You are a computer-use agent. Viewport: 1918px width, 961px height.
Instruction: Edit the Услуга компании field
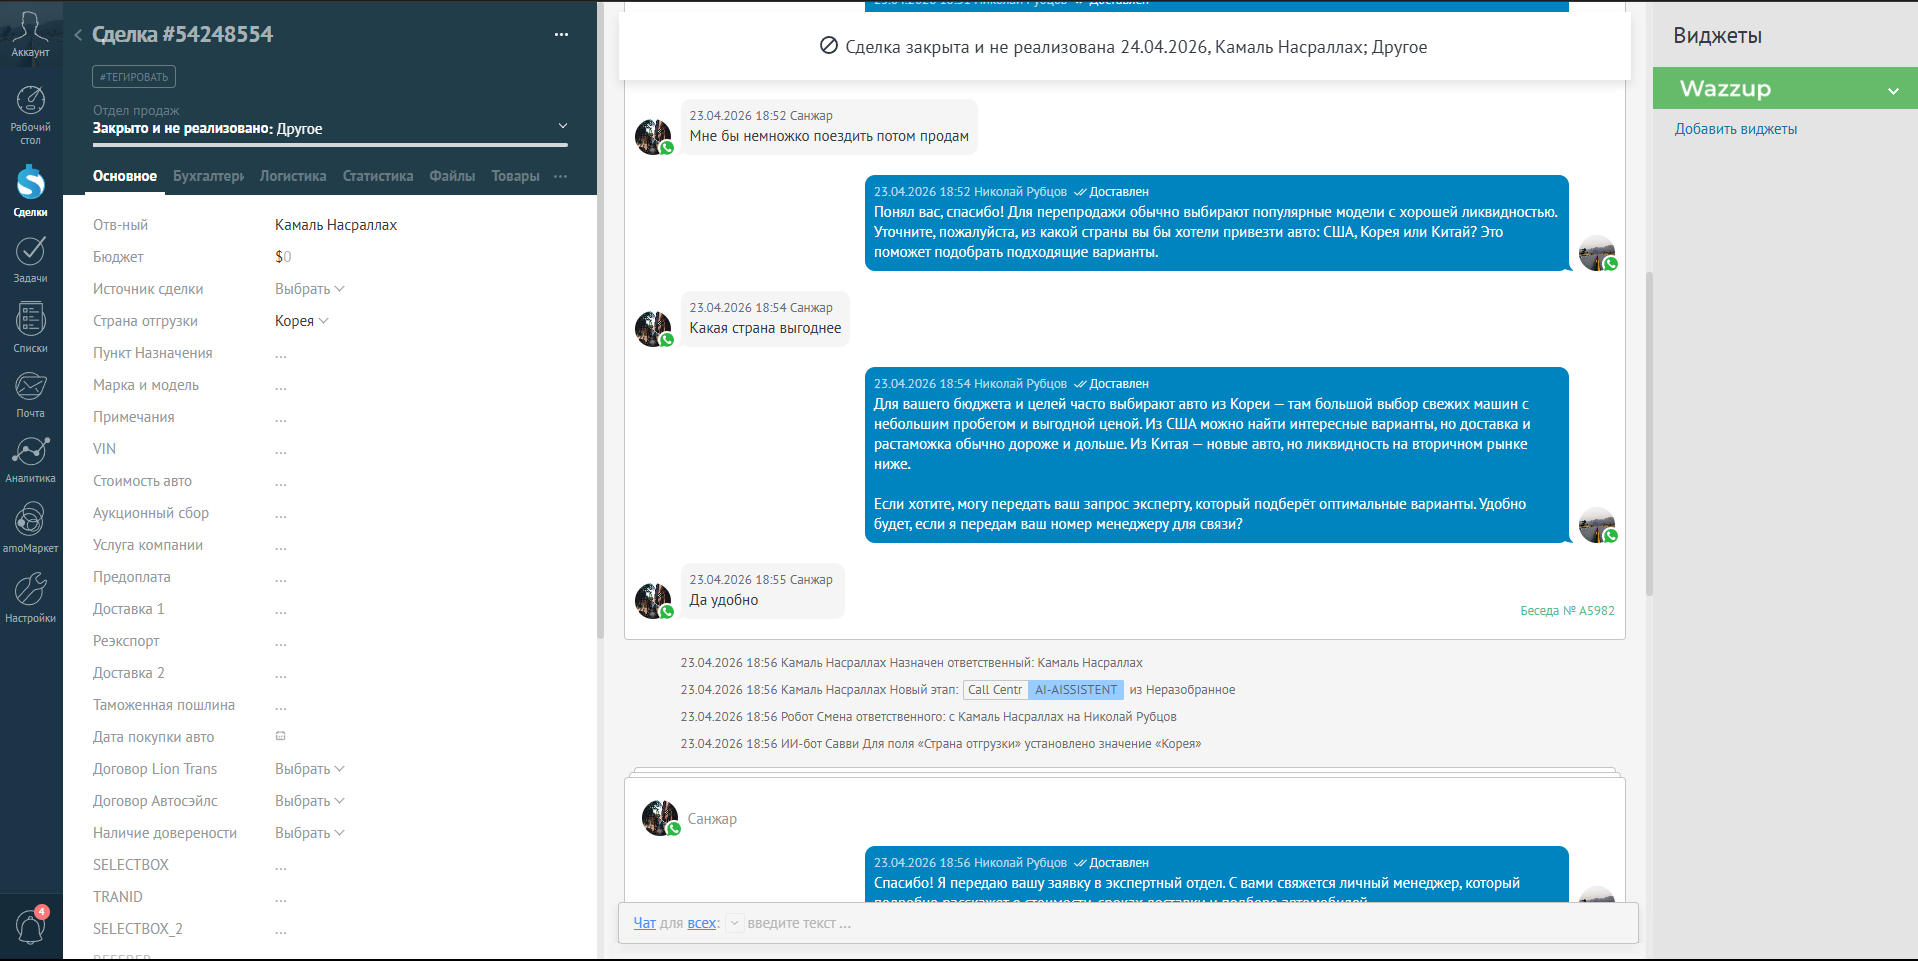coord(281,545)
